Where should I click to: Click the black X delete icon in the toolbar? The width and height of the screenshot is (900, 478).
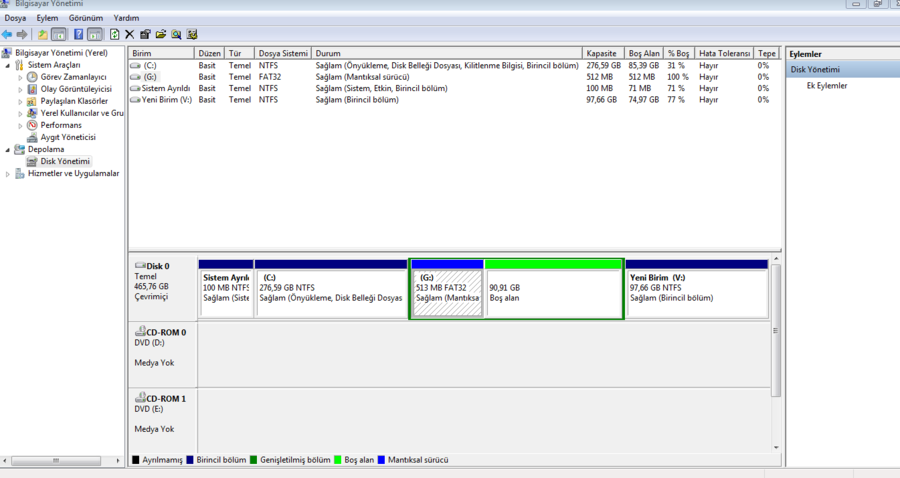[x=129, y=35]
